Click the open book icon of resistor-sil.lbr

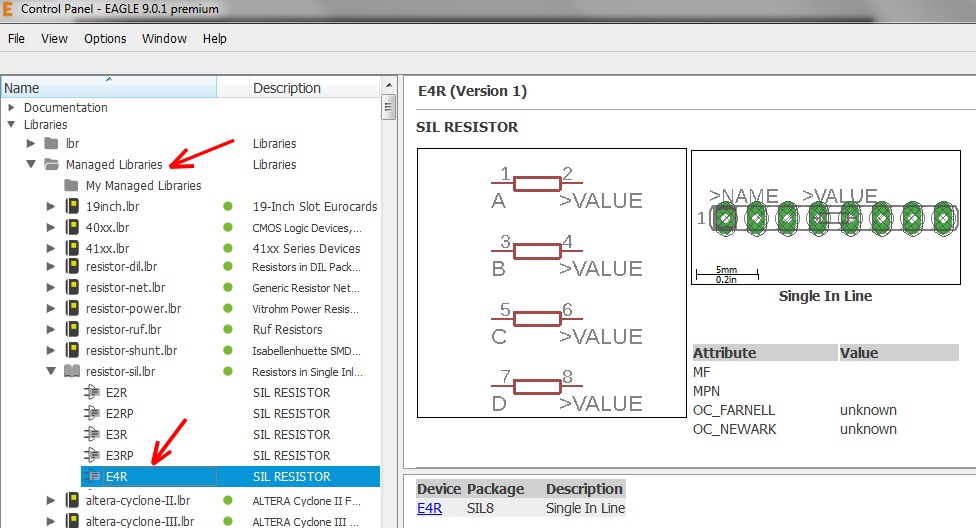click(72, 371)
